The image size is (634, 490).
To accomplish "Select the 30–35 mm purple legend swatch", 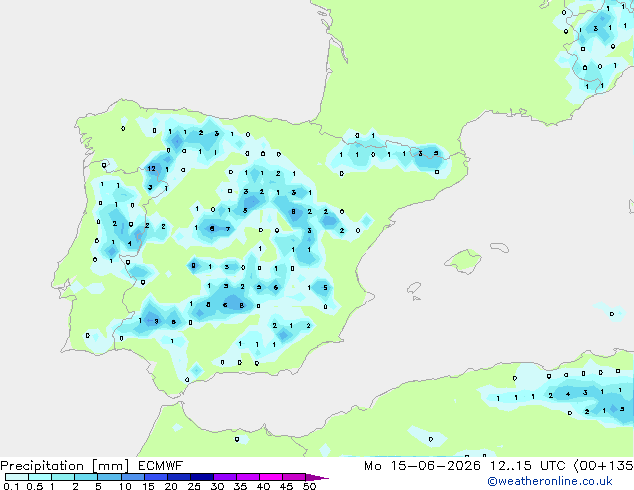I will point(225,477).
